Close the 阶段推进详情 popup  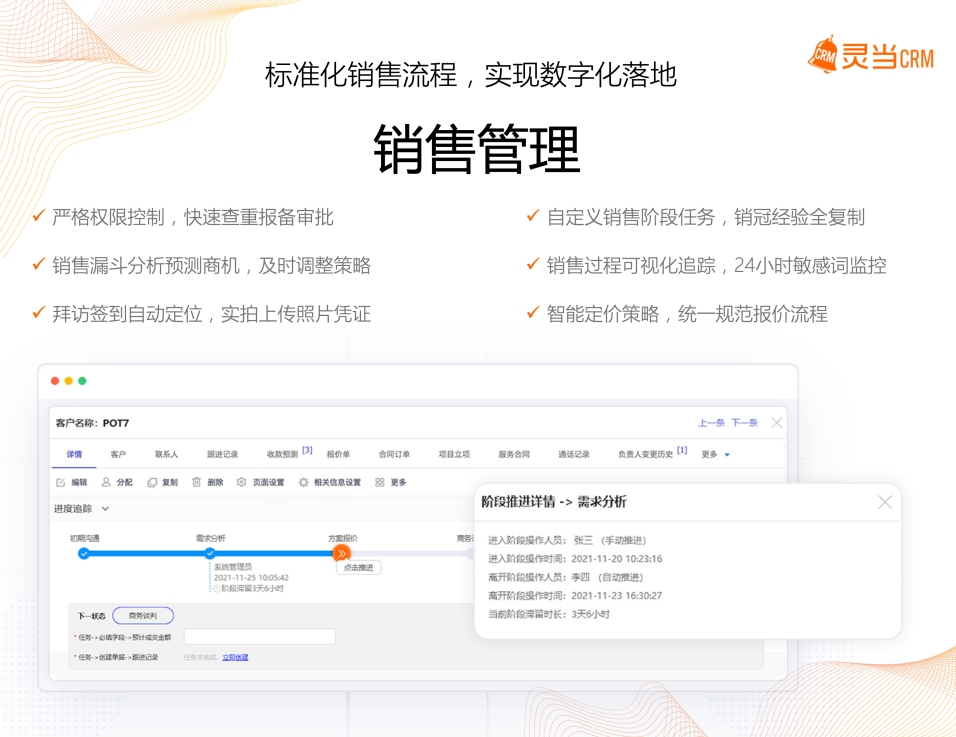884,502
